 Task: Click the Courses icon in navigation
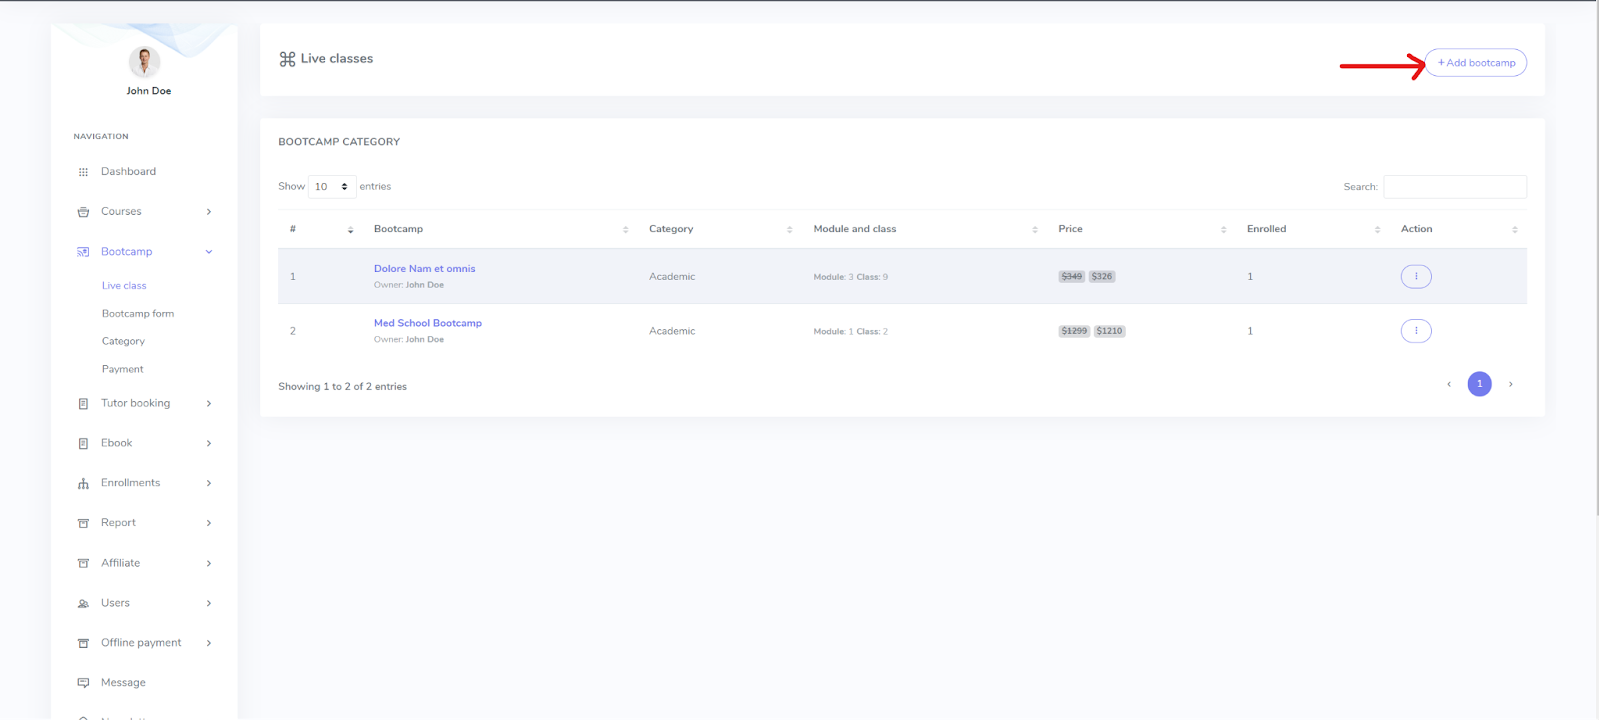[83, 212]
